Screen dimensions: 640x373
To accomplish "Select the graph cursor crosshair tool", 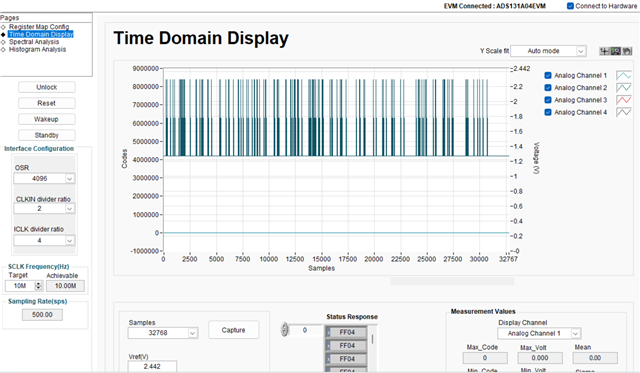I will [x=604, y=51].
